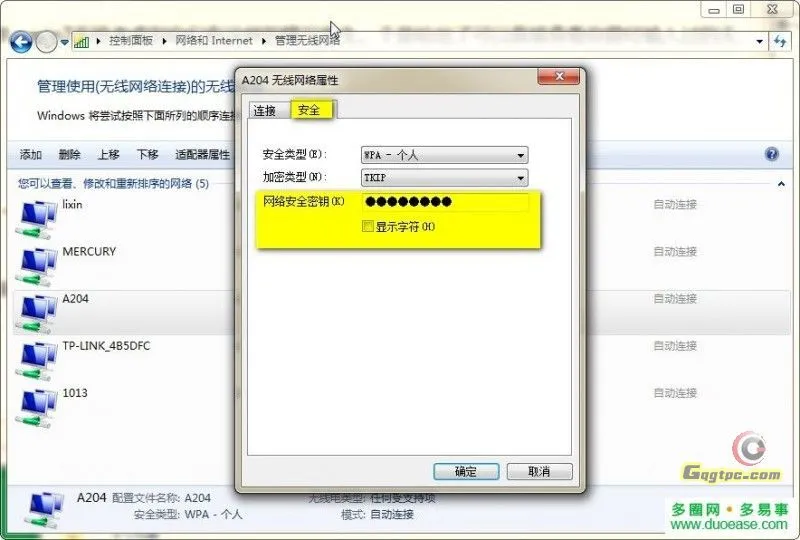Open the dropdown arrow after 控制面板 breadcrumb
The image size is (800, 540).
tap(164, 41)
